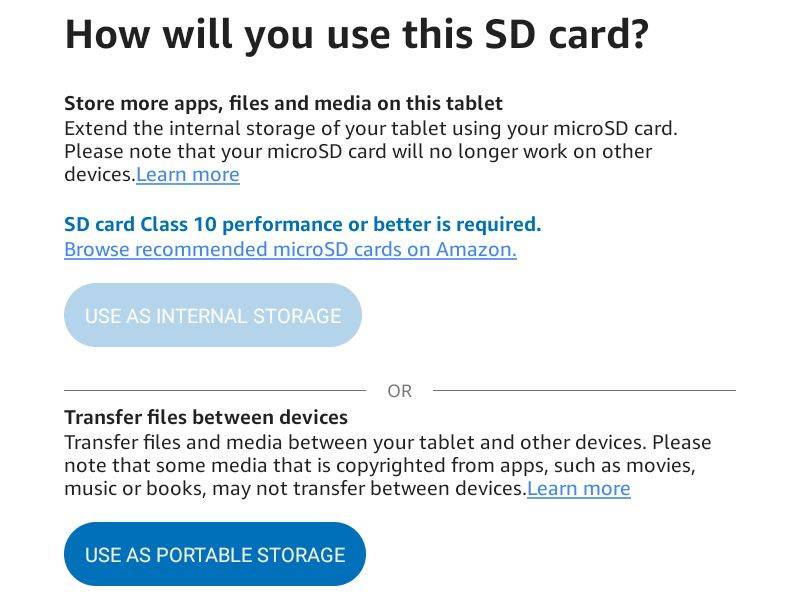800x600 pixels.
Task: Tap the USE AS PORTABLE STORAGE button
Action: [214, 554]
